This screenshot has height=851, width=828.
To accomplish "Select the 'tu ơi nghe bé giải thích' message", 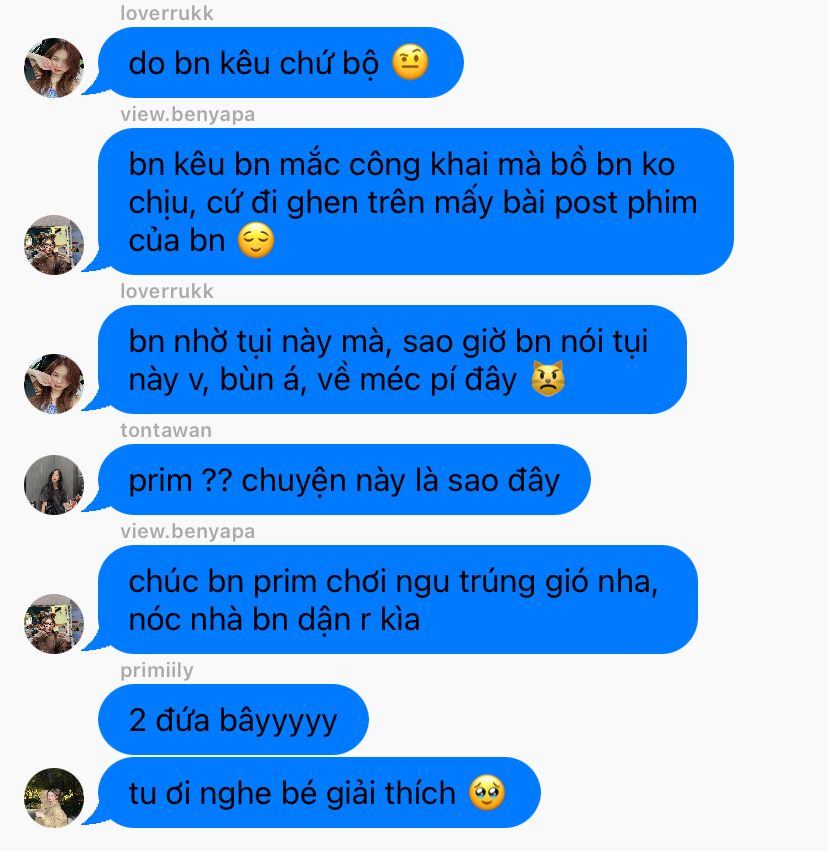I will tap(319, 792).
